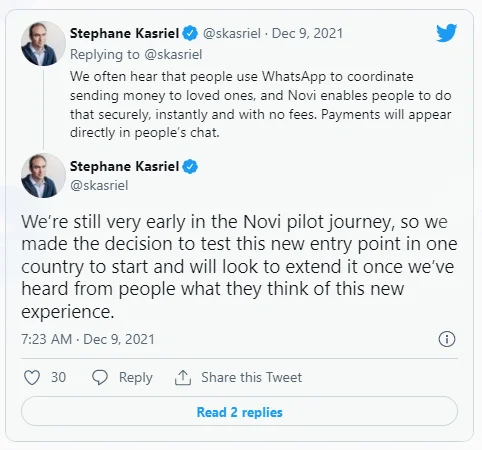Open the tweet info circle icon
The image size is (482, 450).
(447, 339)
